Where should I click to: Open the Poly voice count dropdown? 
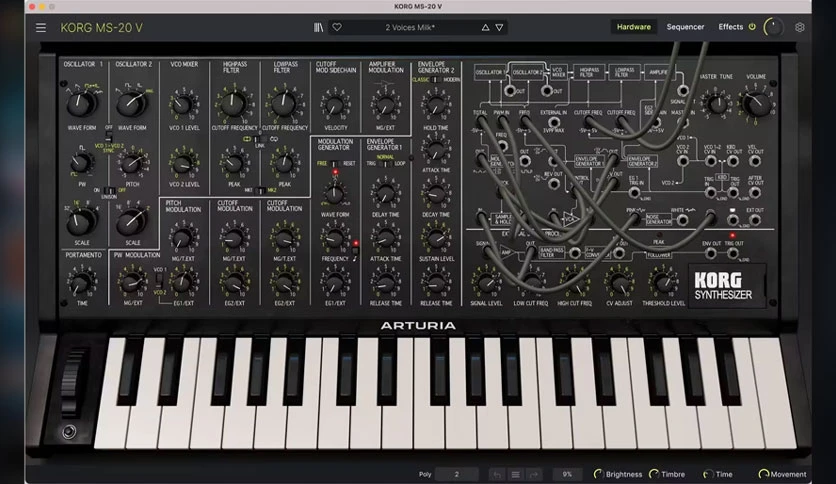pos(456,474)
